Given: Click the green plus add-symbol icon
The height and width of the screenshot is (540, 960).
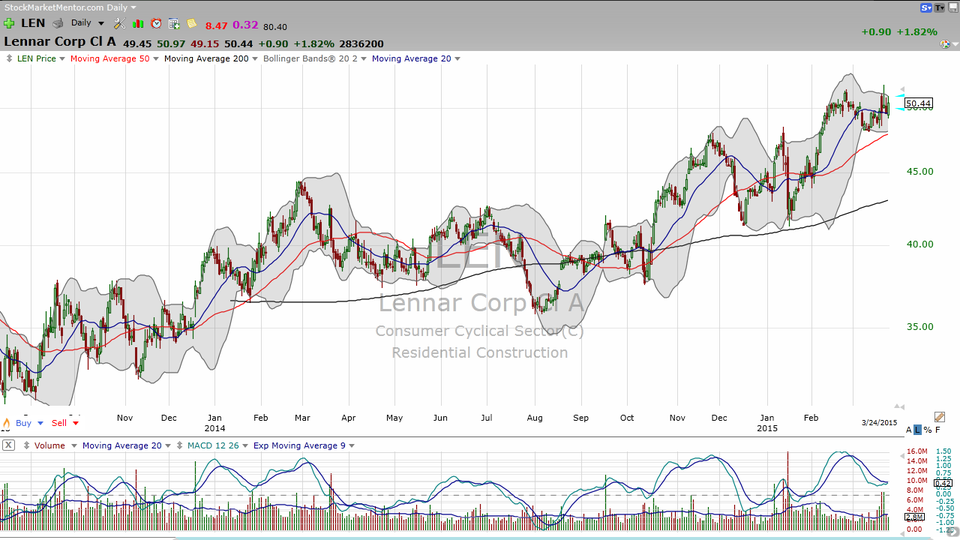Looking at the screenshot, I should click(9, 23).
